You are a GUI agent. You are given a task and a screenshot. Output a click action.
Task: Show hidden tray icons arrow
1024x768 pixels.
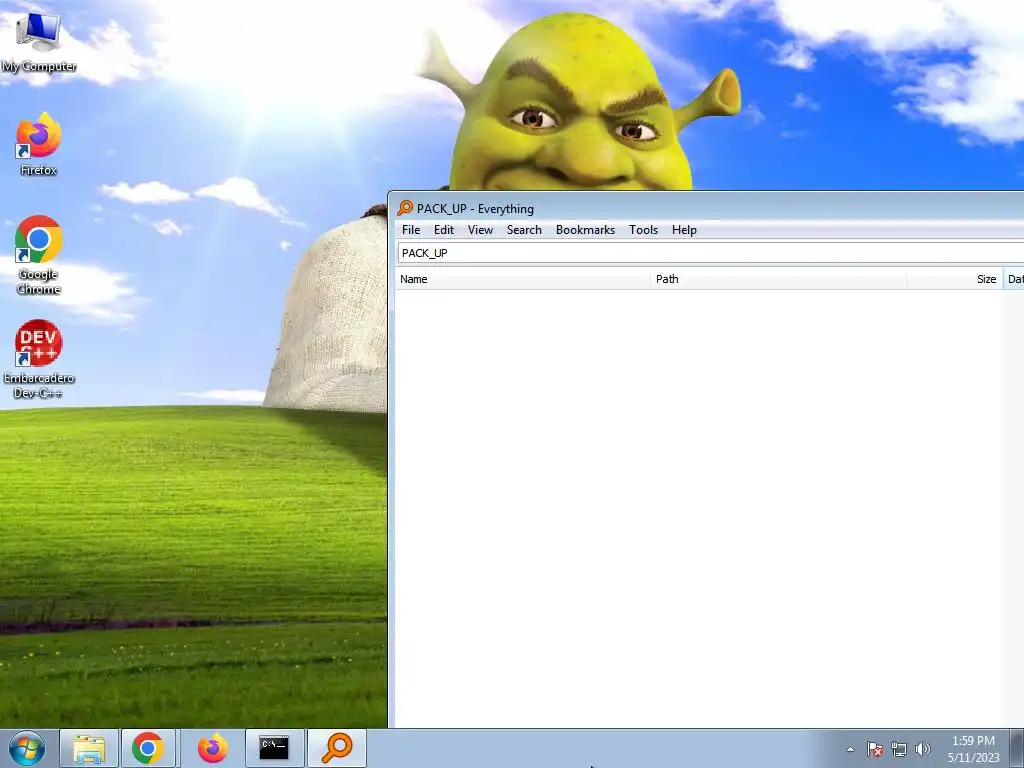850,749
